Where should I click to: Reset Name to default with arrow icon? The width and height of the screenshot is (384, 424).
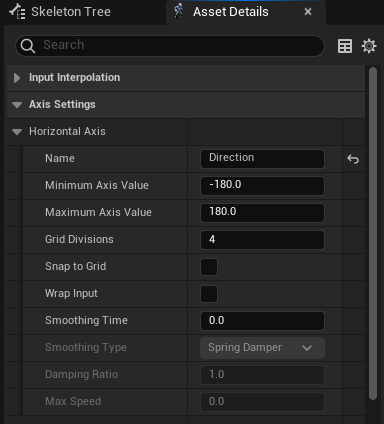click(353, 159)
